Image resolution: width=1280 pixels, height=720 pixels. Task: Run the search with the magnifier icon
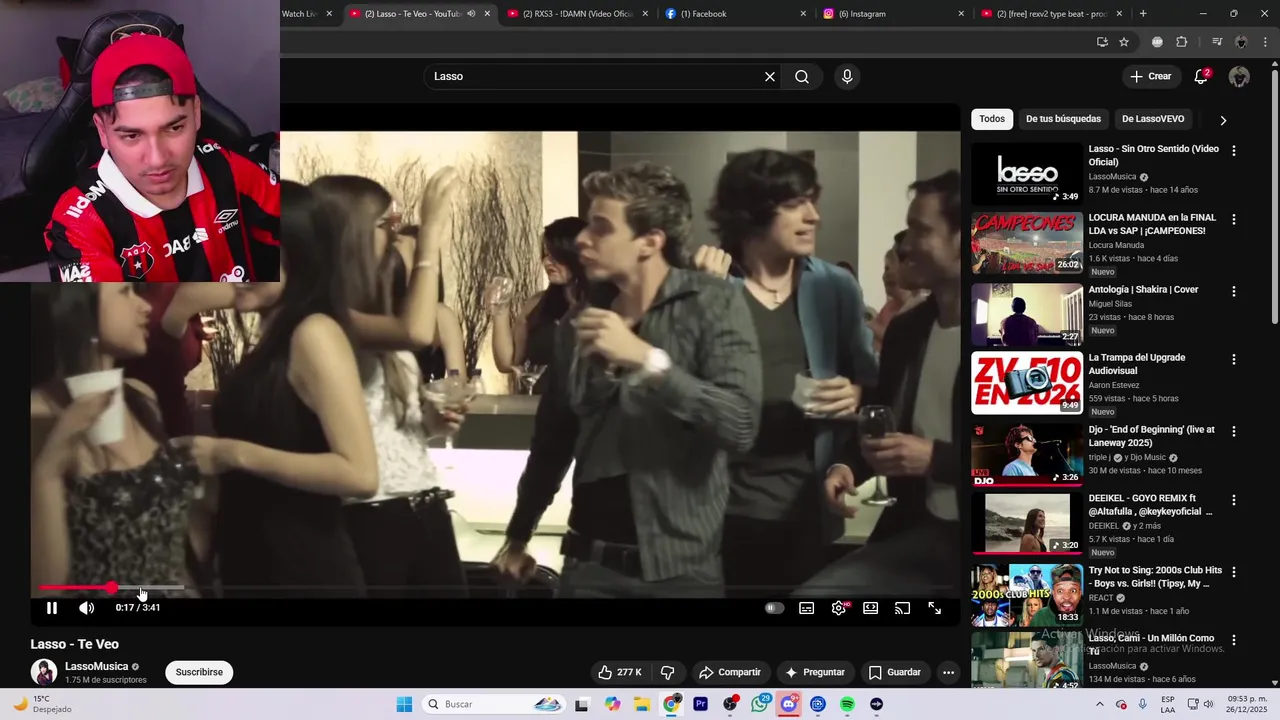(802, 76)
